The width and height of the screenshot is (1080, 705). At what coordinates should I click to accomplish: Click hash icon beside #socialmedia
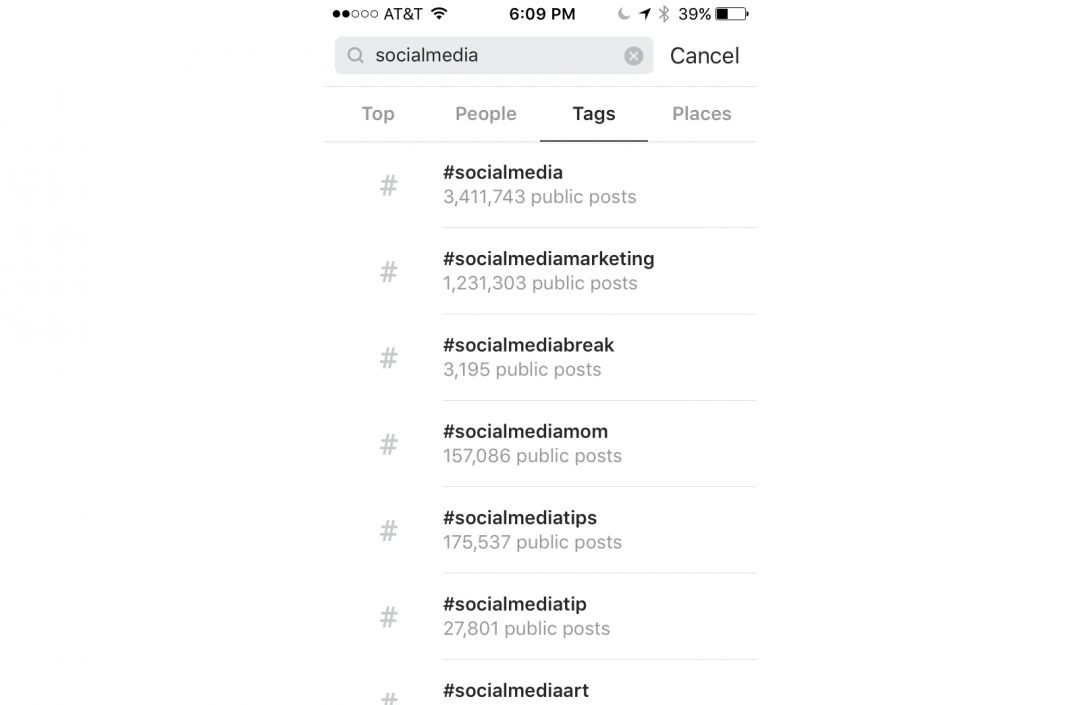[x=389, y=185]
